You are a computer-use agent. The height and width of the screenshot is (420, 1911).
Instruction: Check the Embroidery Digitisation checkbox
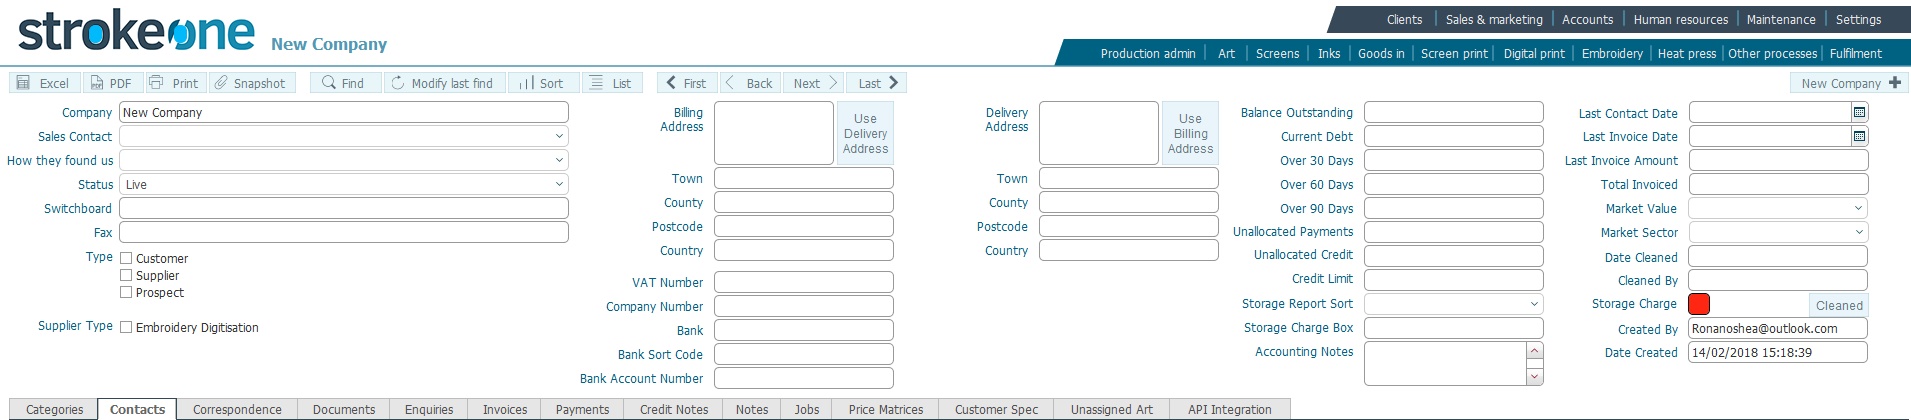tap(126, 327)
